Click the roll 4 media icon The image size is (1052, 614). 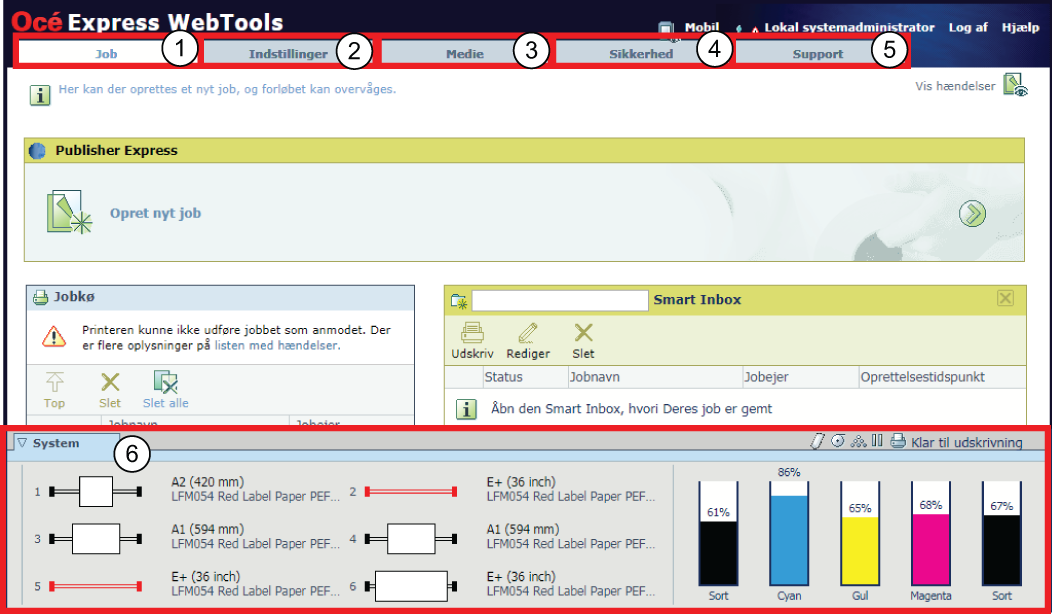411,539
